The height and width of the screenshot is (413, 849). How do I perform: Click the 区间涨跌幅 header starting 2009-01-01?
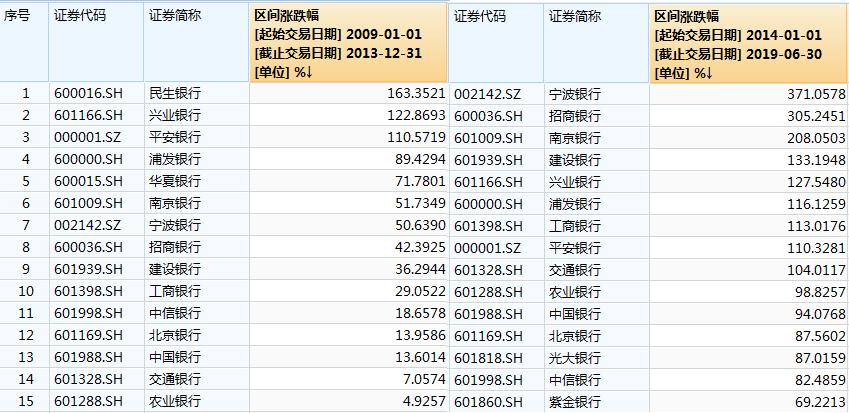click(349, 44)
